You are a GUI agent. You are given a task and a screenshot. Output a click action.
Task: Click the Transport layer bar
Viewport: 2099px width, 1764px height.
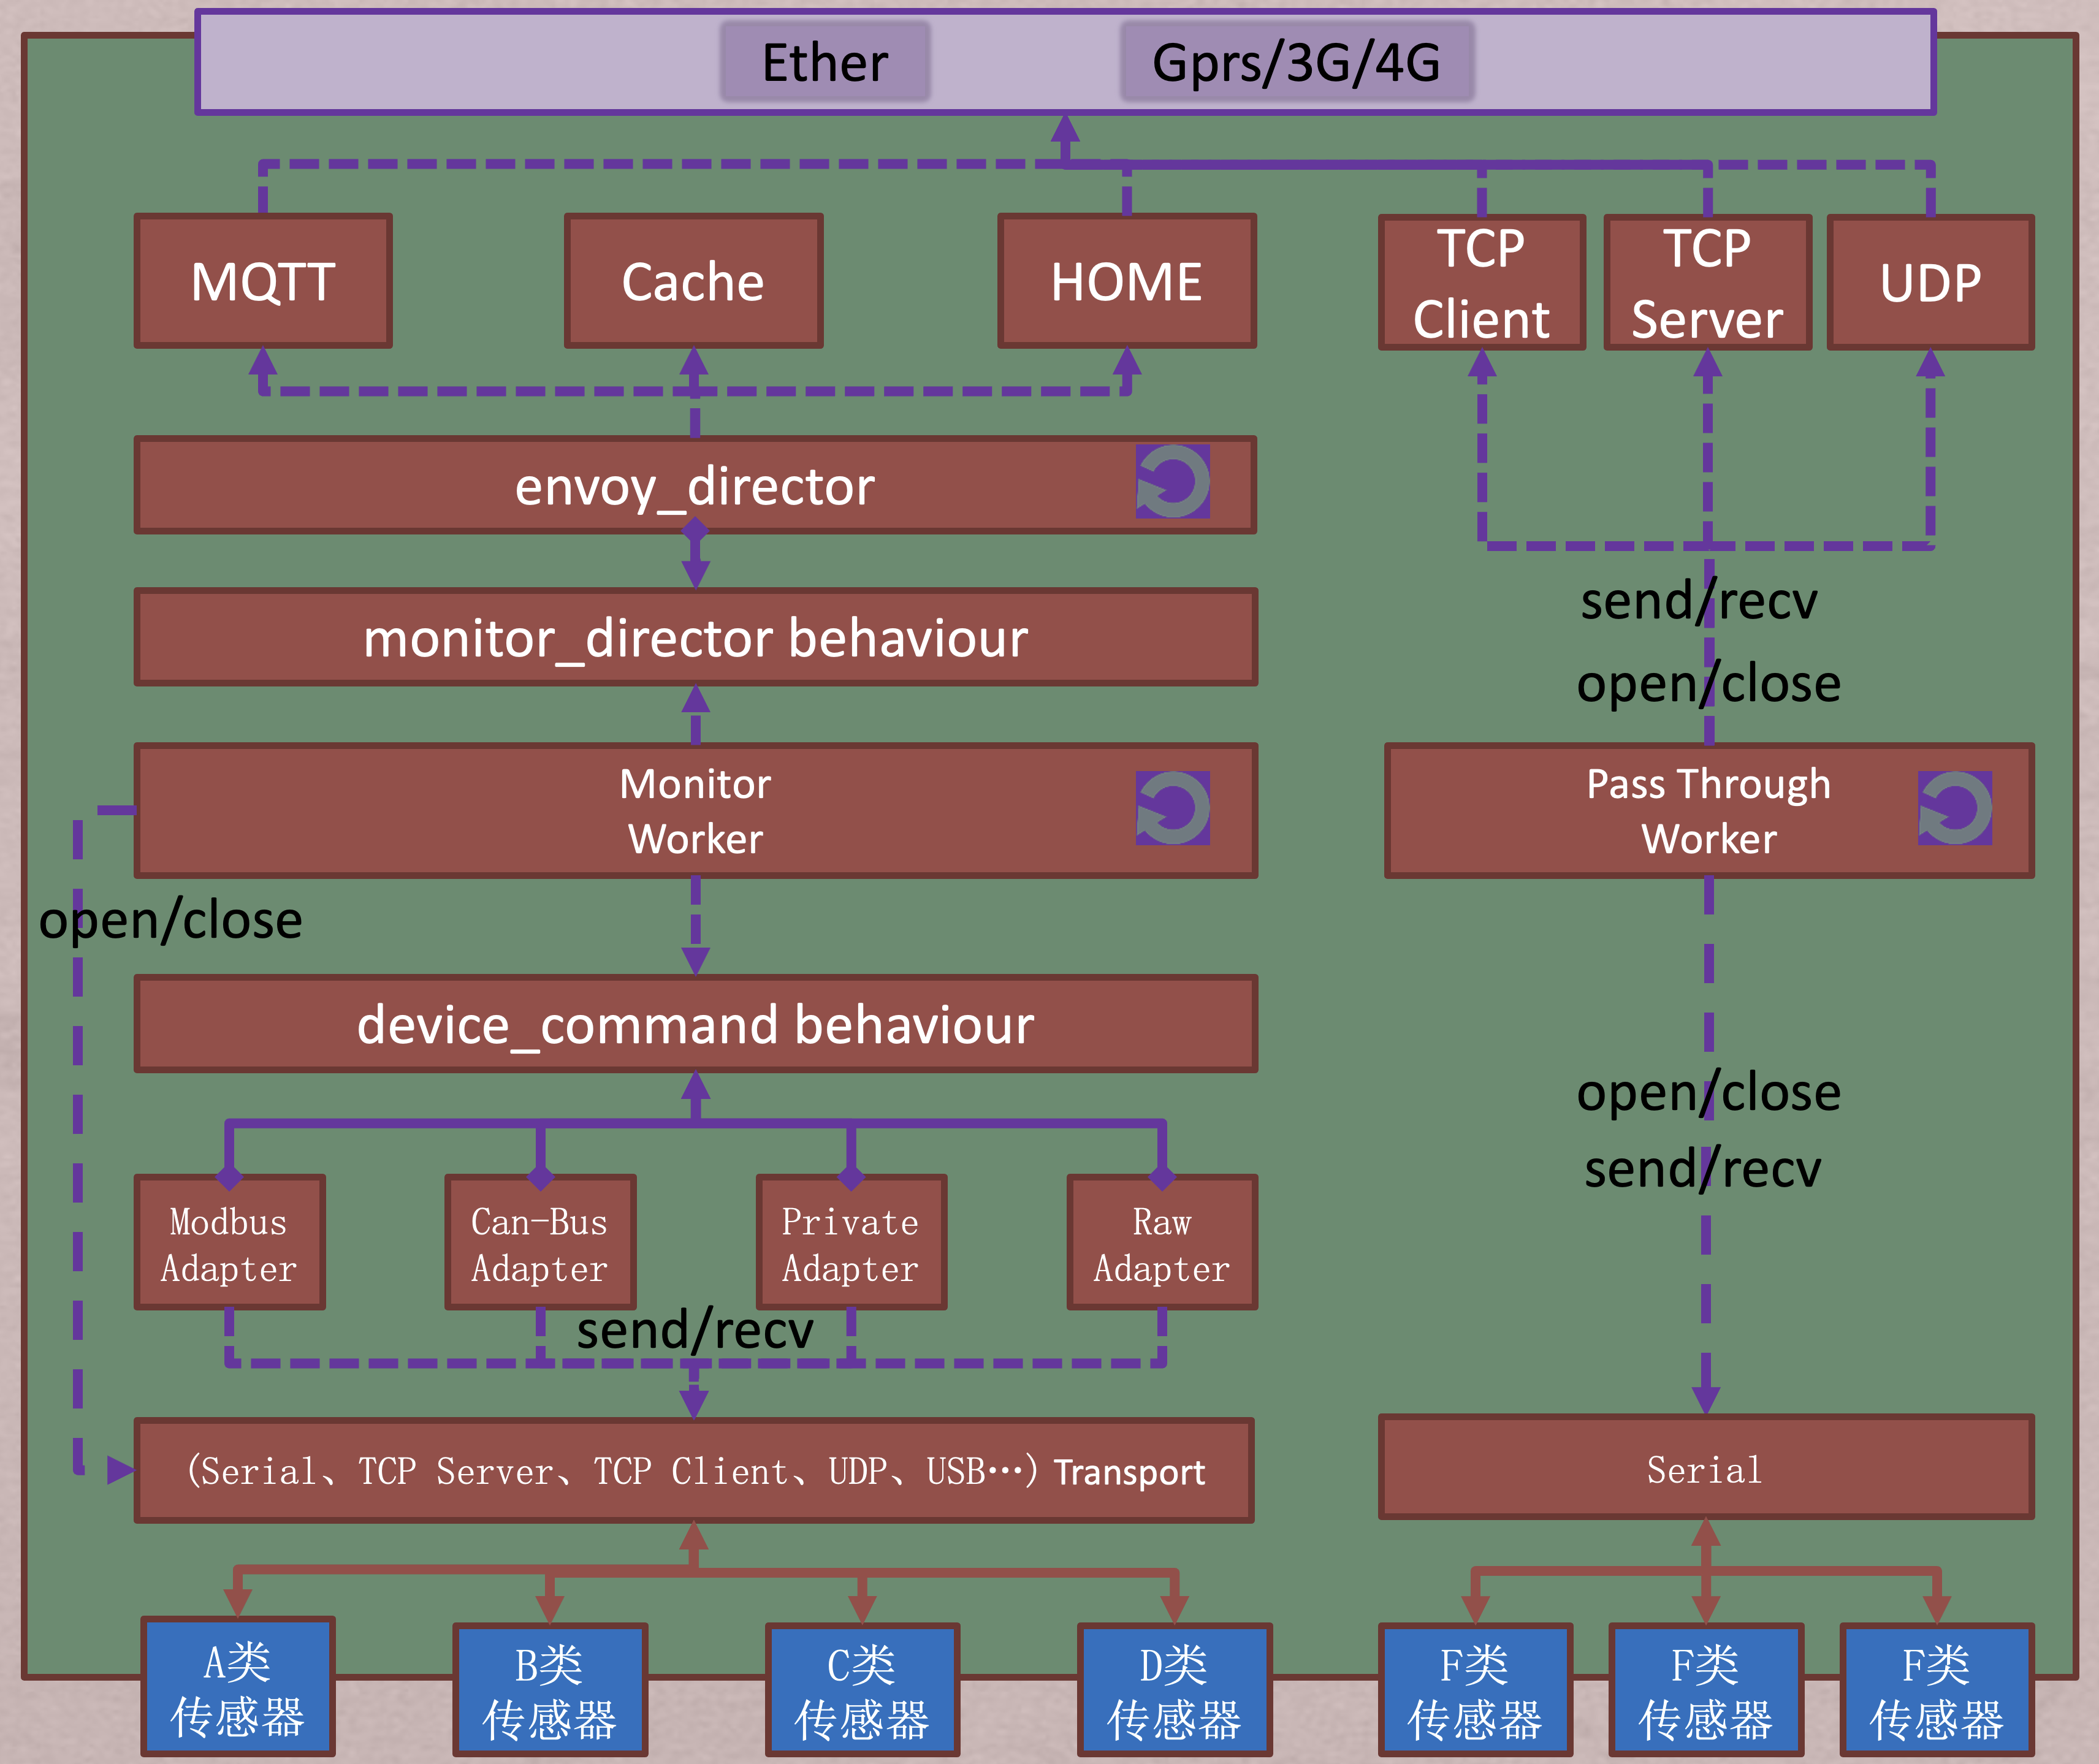click(694, 1471)
